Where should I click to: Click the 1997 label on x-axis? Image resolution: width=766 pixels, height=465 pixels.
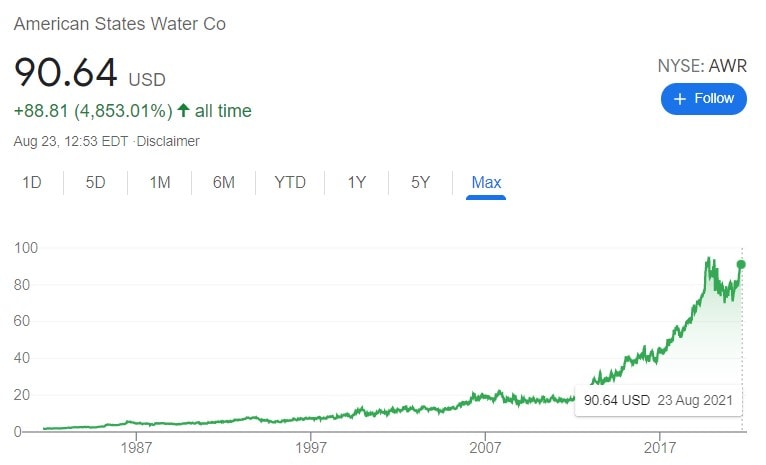[x=311, y=446]
